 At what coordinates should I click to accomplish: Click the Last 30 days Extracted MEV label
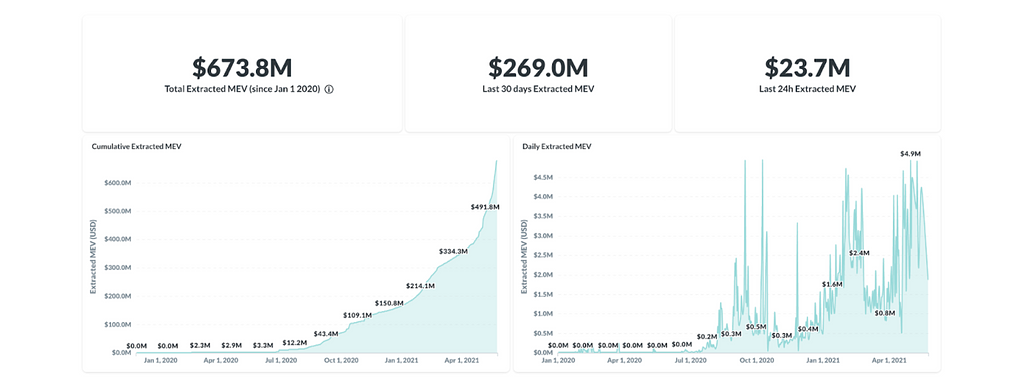coord(538,89)
